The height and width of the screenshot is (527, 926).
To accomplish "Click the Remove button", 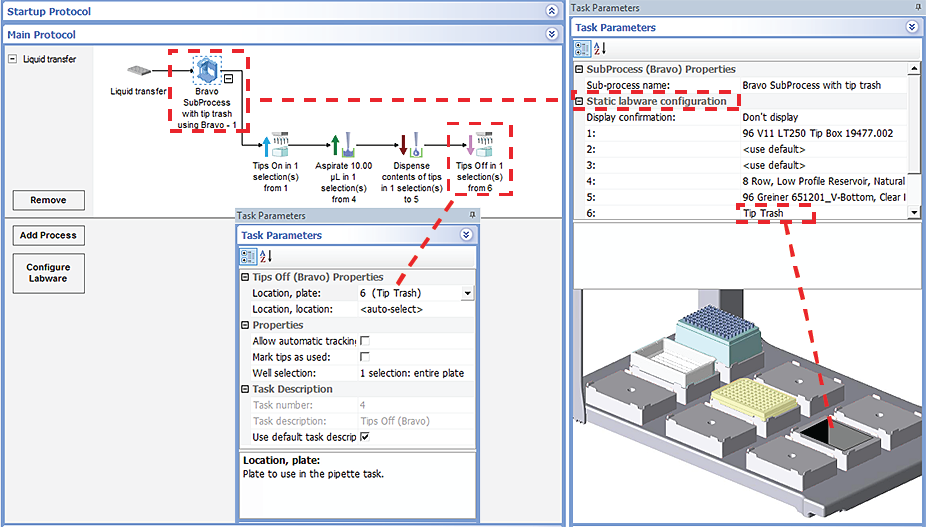I will (x=48, y=200).
